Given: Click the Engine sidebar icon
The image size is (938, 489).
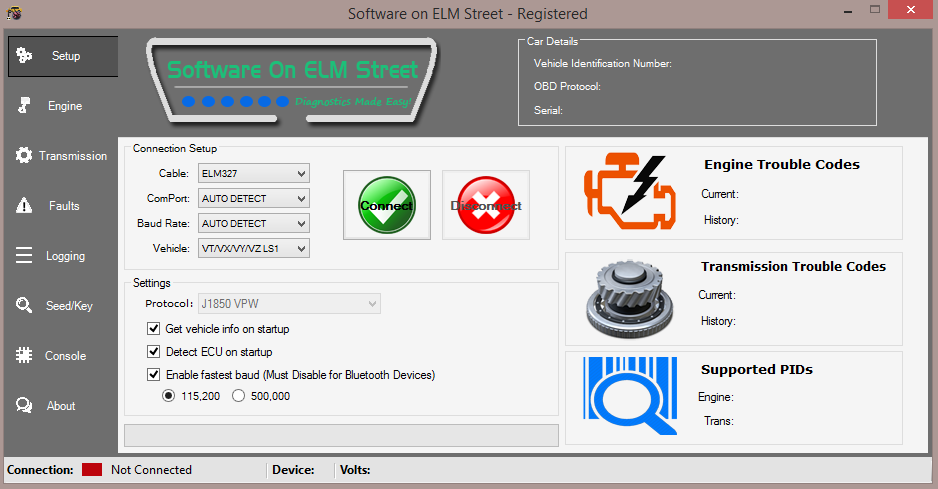Looking at the screenshot, I should [24, 105].
